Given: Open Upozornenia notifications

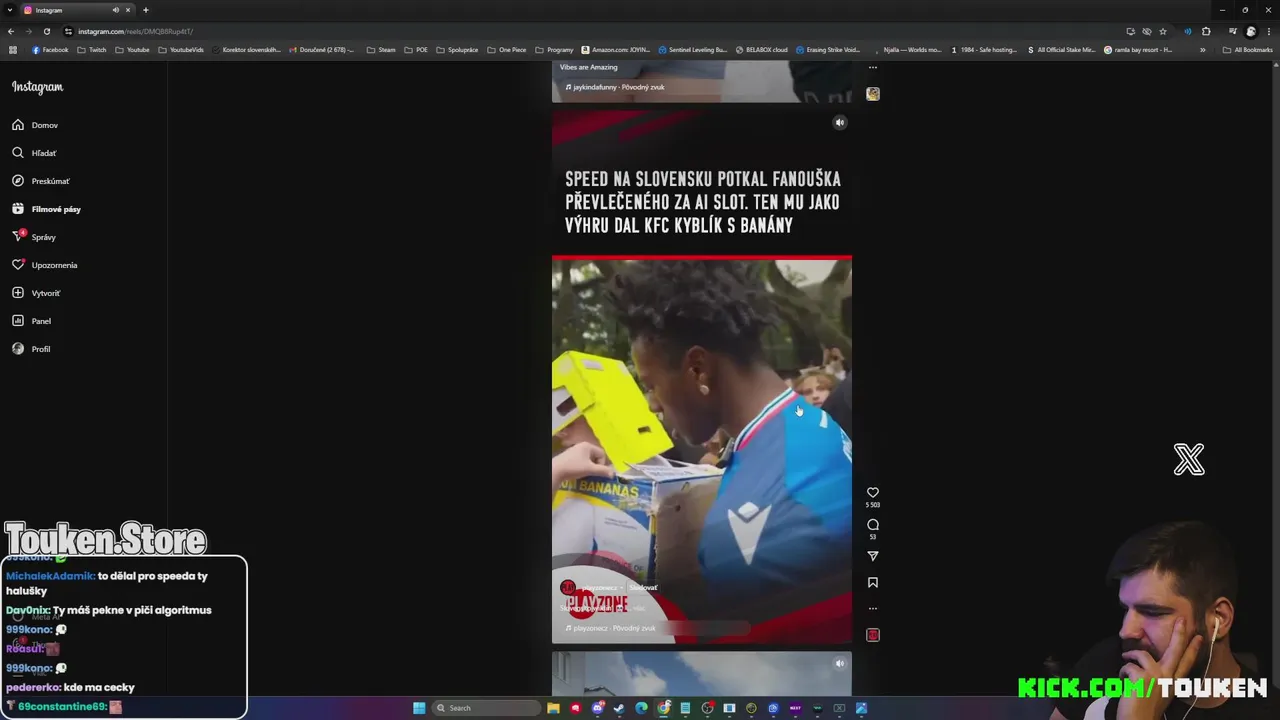Looking at the screenshot, I should [x=45, y=265].
